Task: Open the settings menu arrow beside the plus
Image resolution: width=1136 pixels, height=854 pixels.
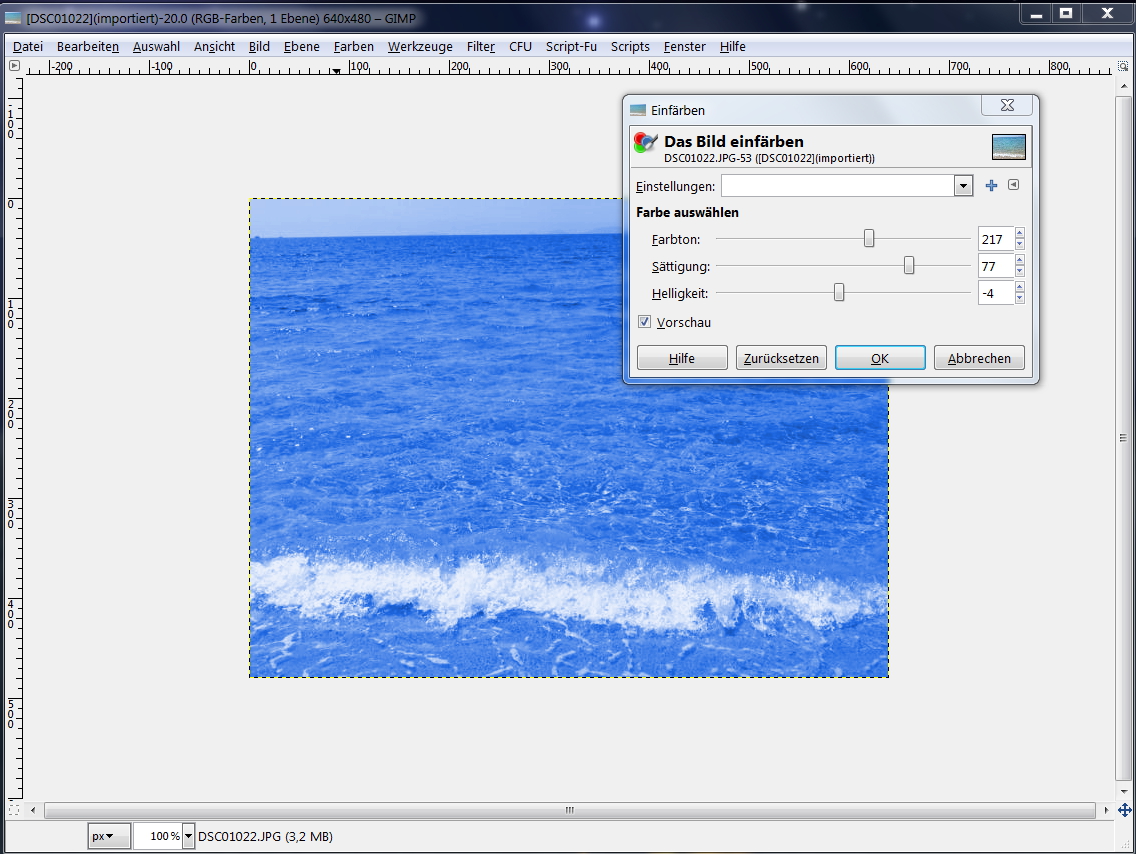Action: 1013,186
